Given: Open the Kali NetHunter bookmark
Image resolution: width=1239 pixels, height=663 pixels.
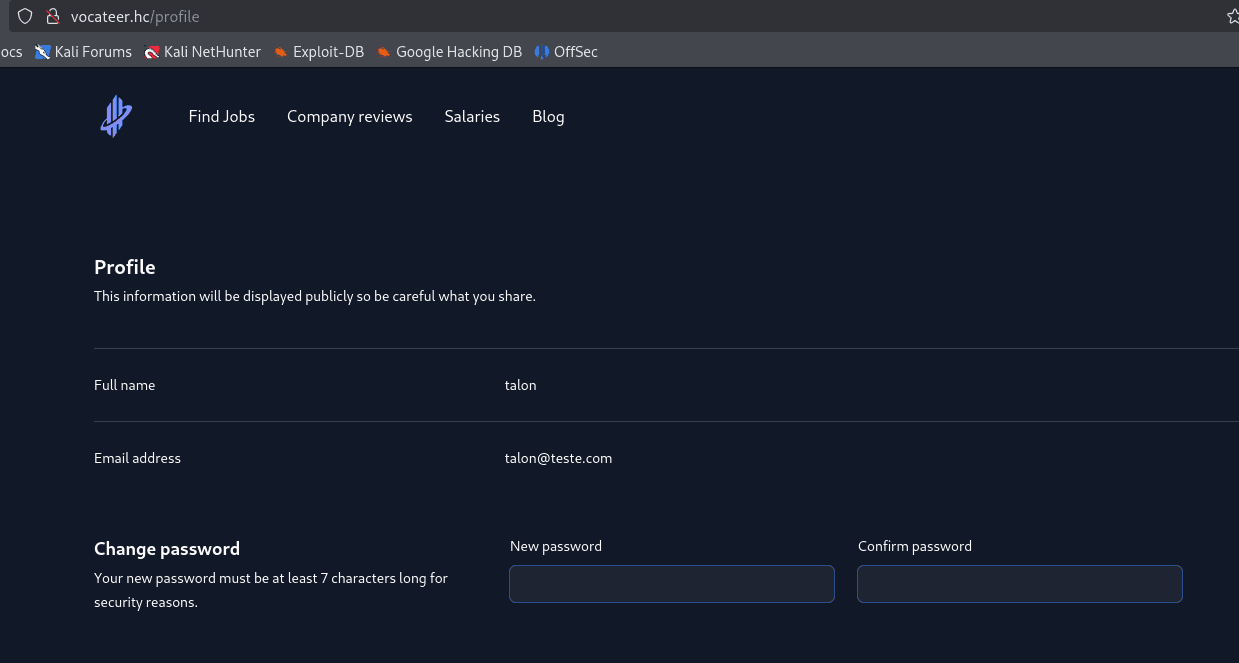Looking at the screenshot, I should click(x=203, y=52).
